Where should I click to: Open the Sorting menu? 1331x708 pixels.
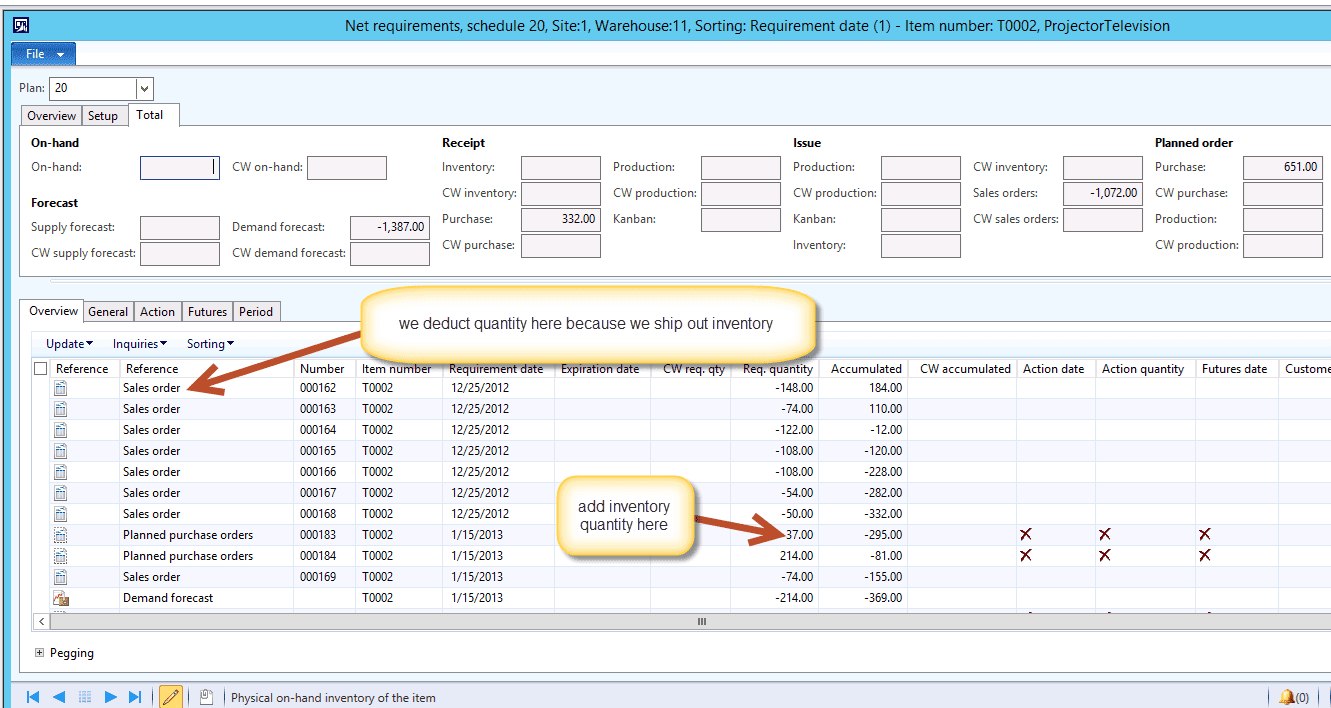(209, 343)
